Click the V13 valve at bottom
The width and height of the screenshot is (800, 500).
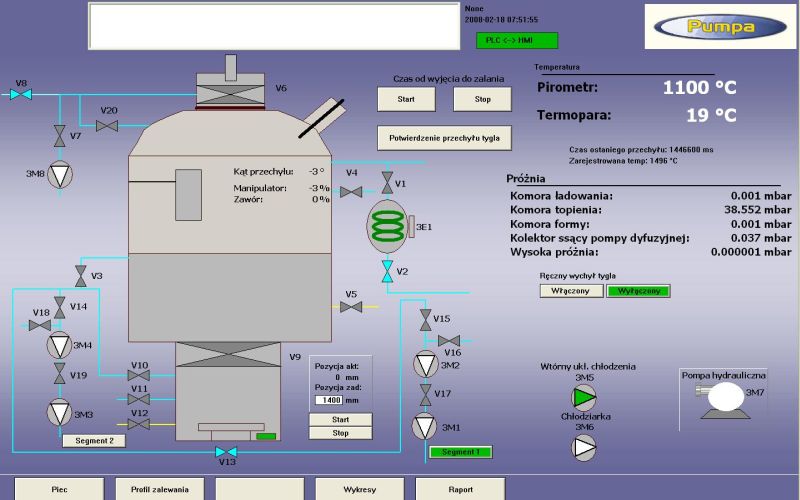coord(227,451)
